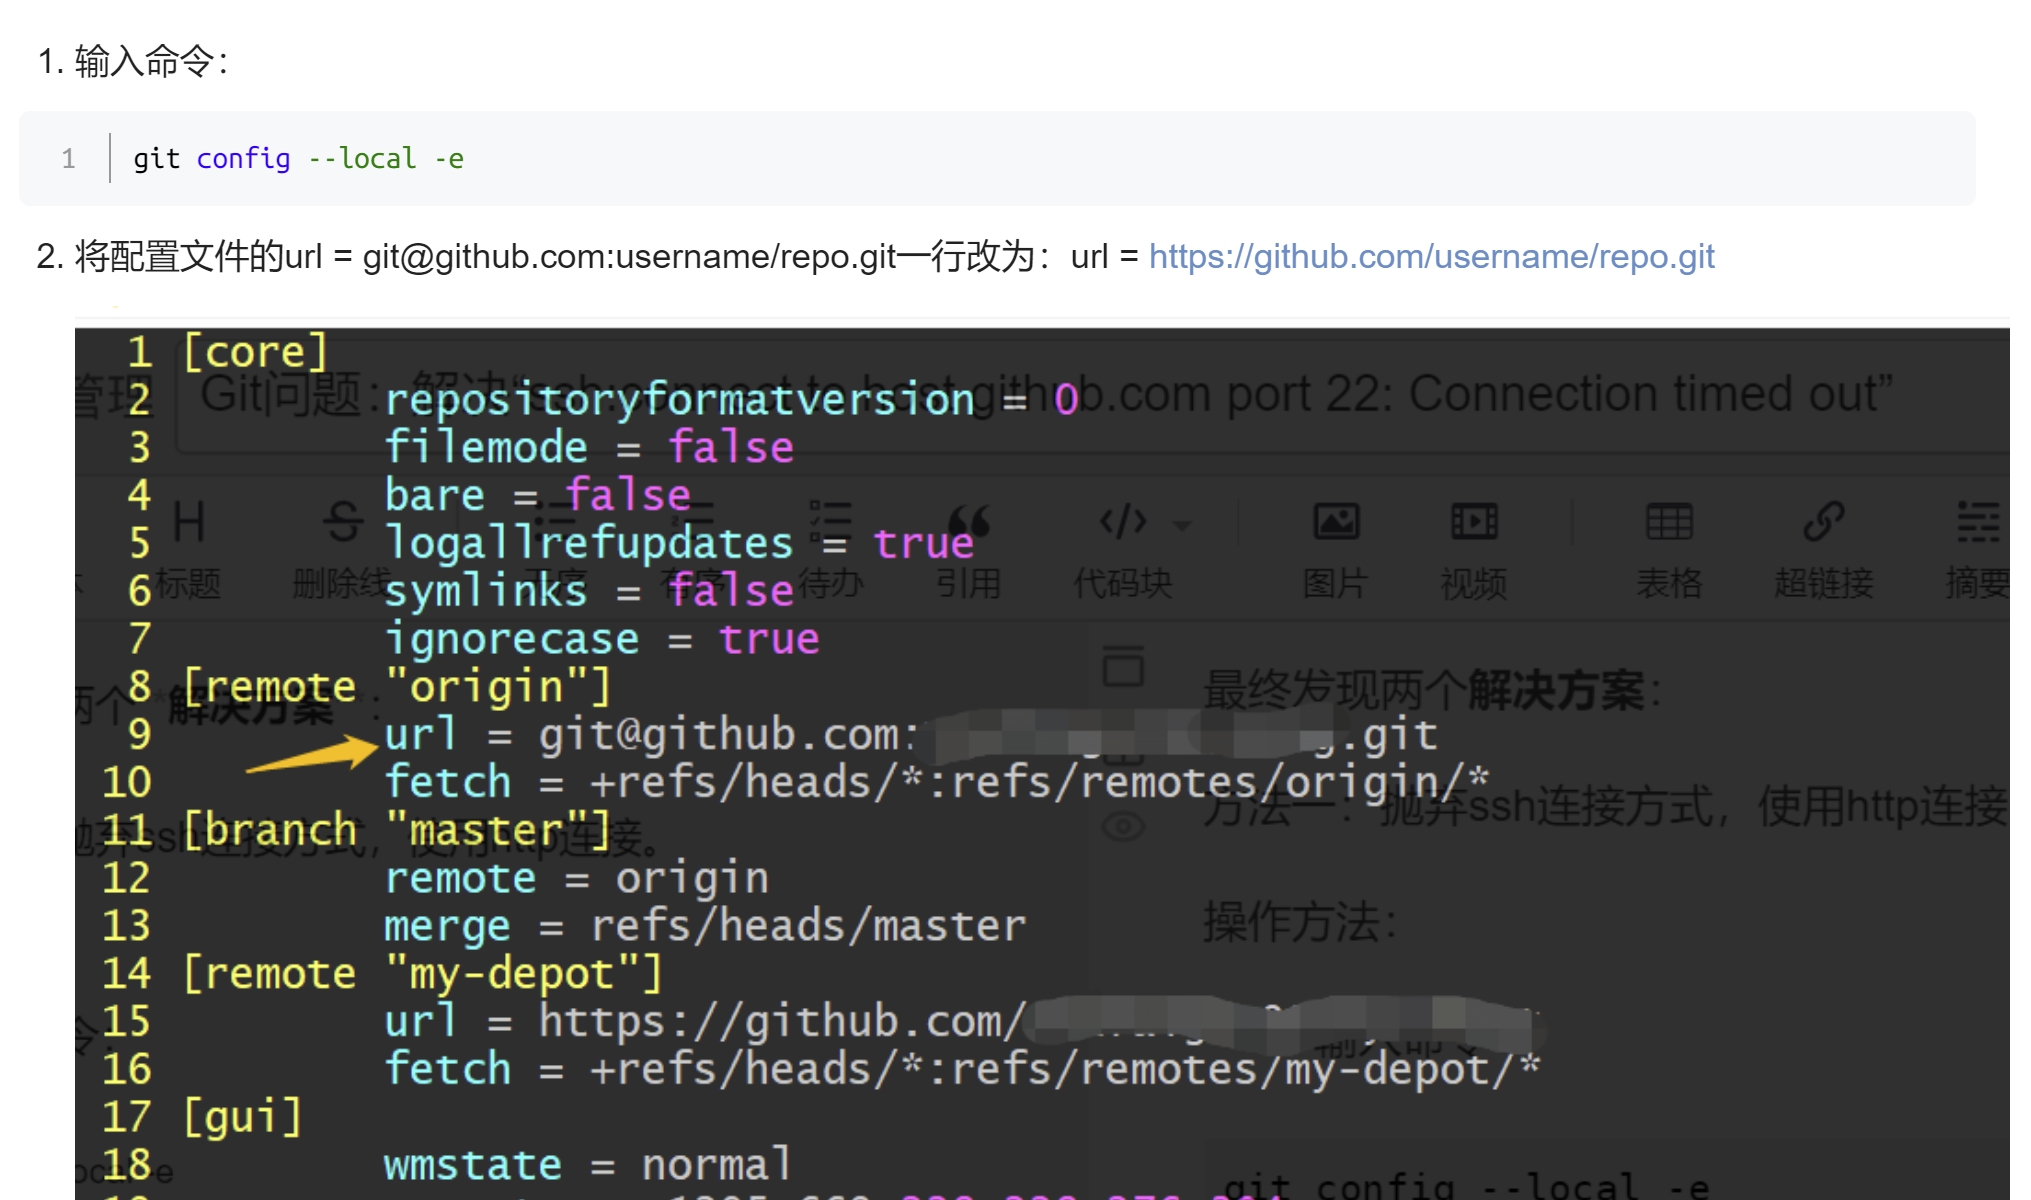Click the [remote "my-depot"] section line
The height and width of the screenshot is (1200, 2031).
[421, 973]
